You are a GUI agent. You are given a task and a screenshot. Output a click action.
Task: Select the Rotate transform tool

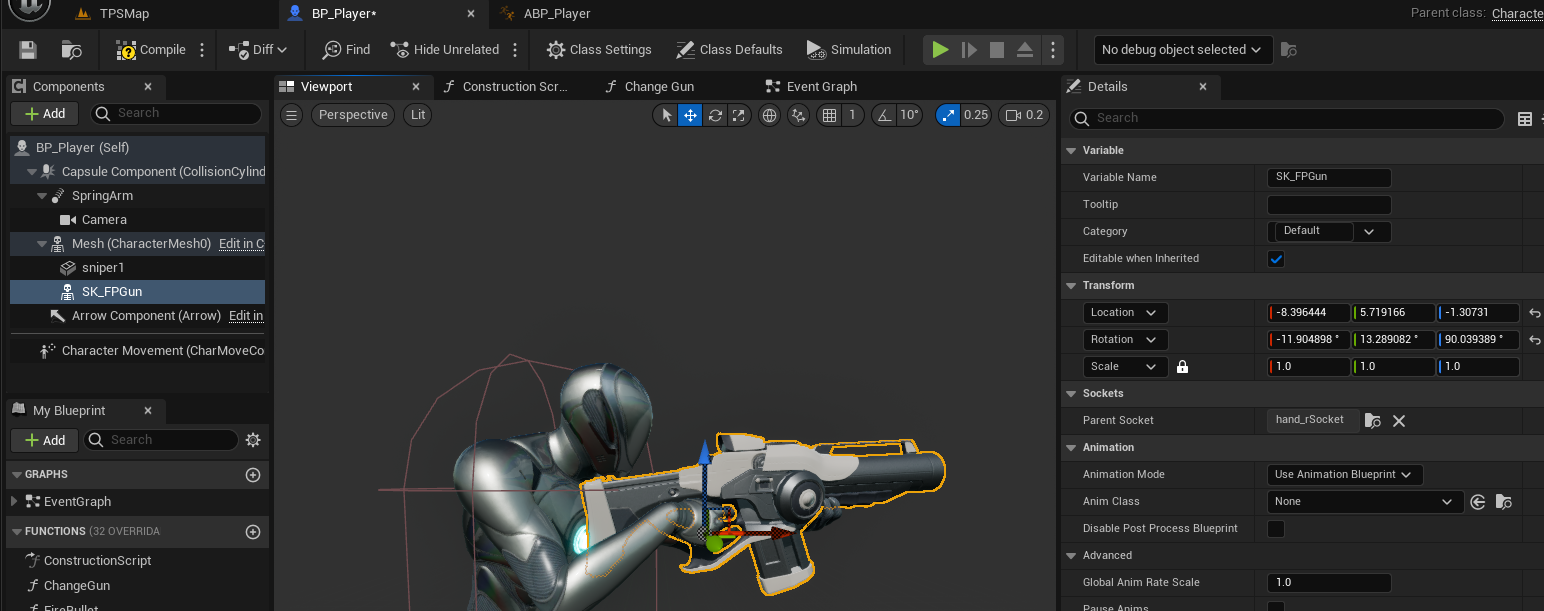pyautogui.click(x=715, y=115)
